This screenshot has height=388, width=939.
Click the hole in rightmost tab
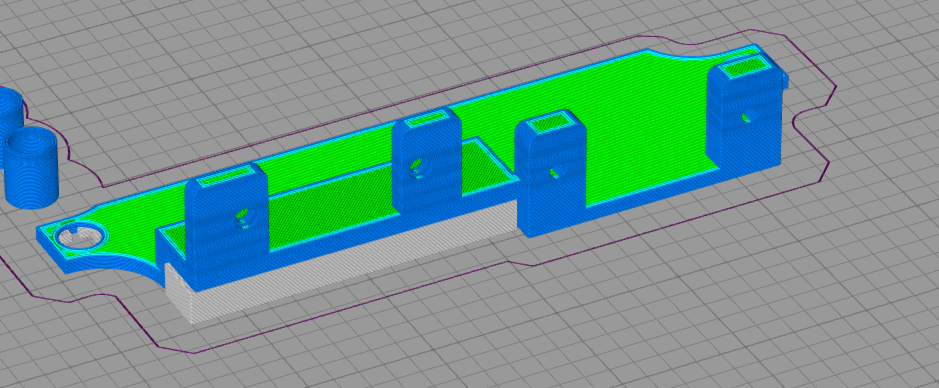pos(747,116)
